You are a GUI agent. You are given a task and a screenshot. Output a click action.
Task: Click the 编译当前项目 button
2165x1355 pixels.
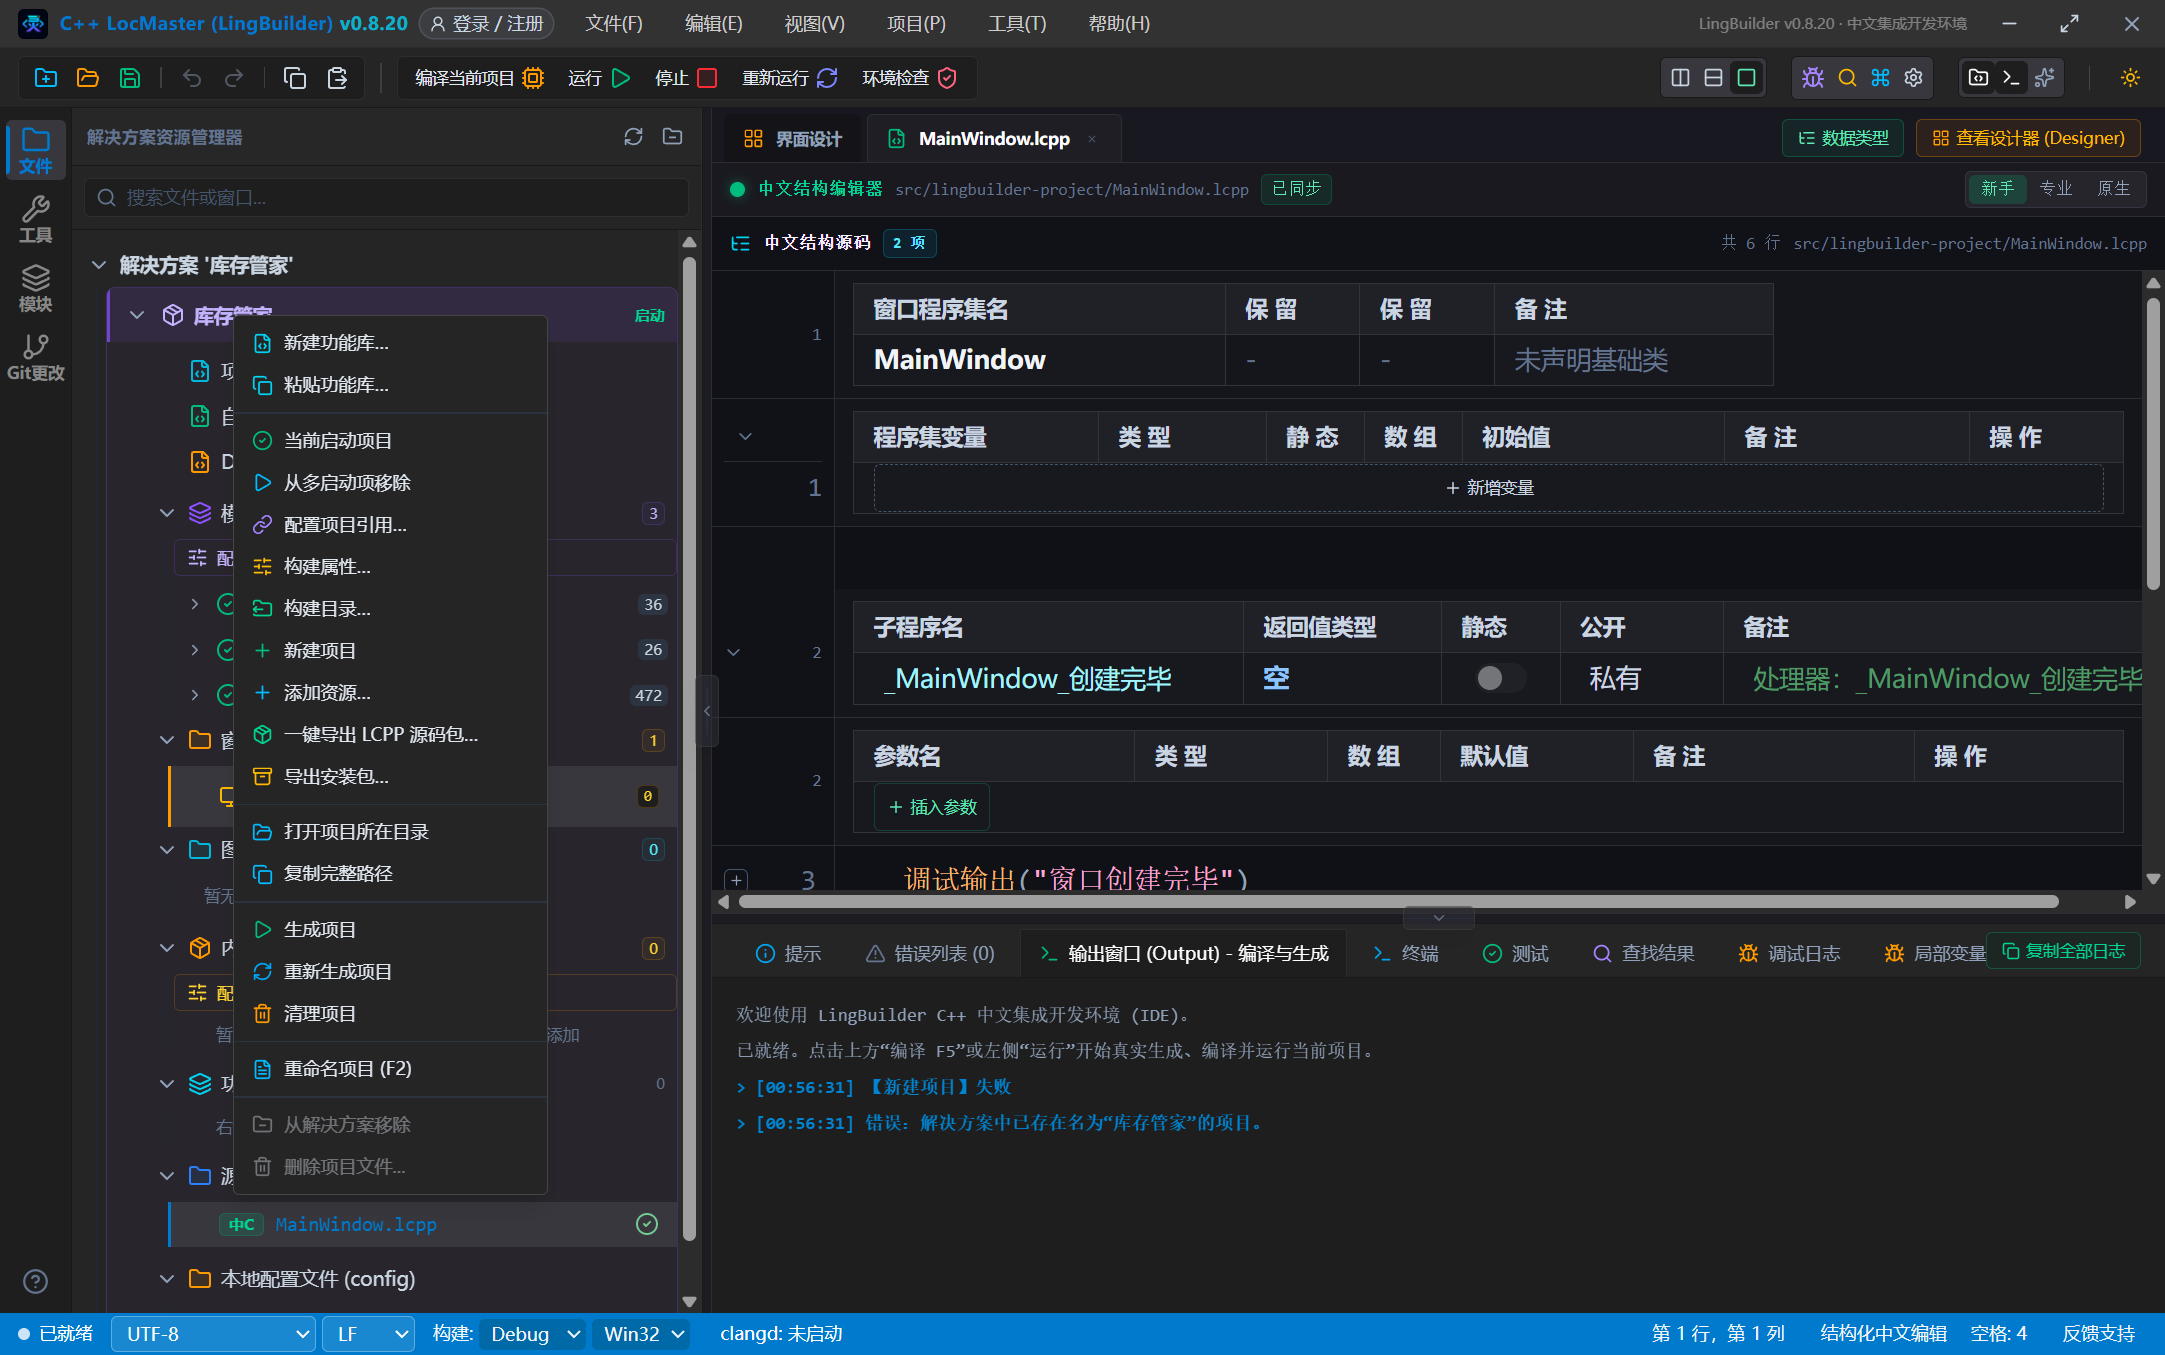click(479, 78)
